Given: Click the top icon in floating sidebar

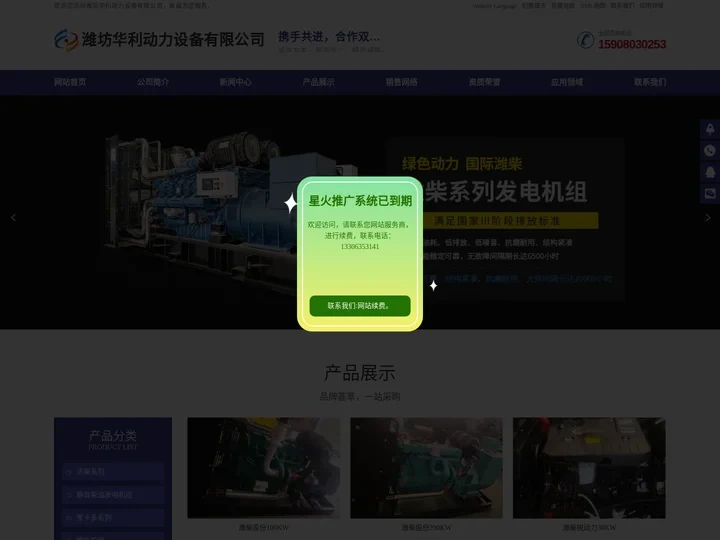Looking at the screenshot, I should (x=710, y=129).
